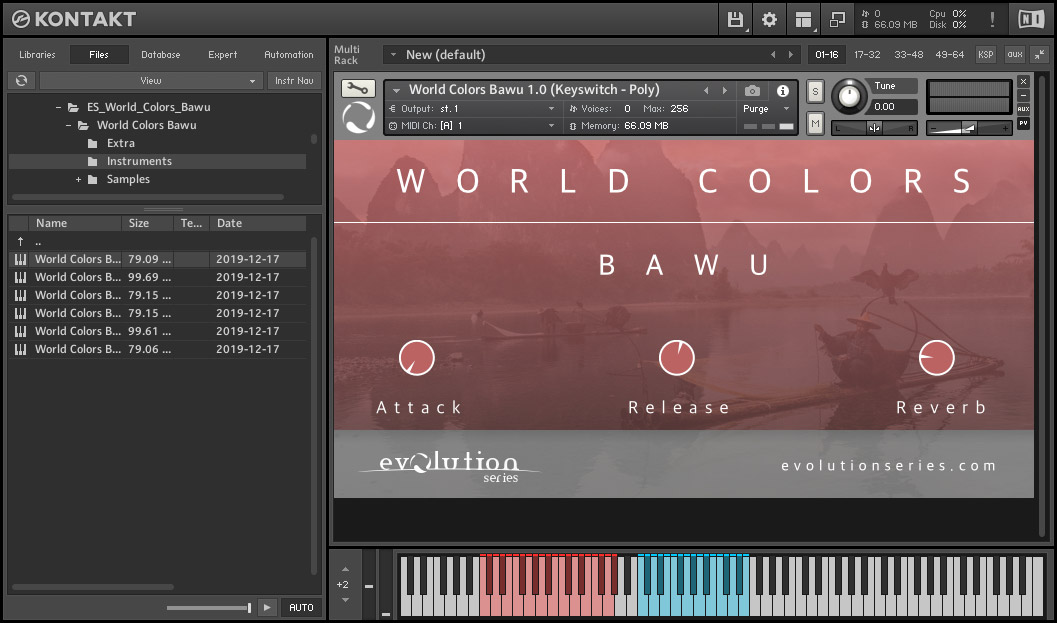Viewport: 1057px width, 623px height.
Task: Open the Purge dropdown menu
Action: pos(766,109)
